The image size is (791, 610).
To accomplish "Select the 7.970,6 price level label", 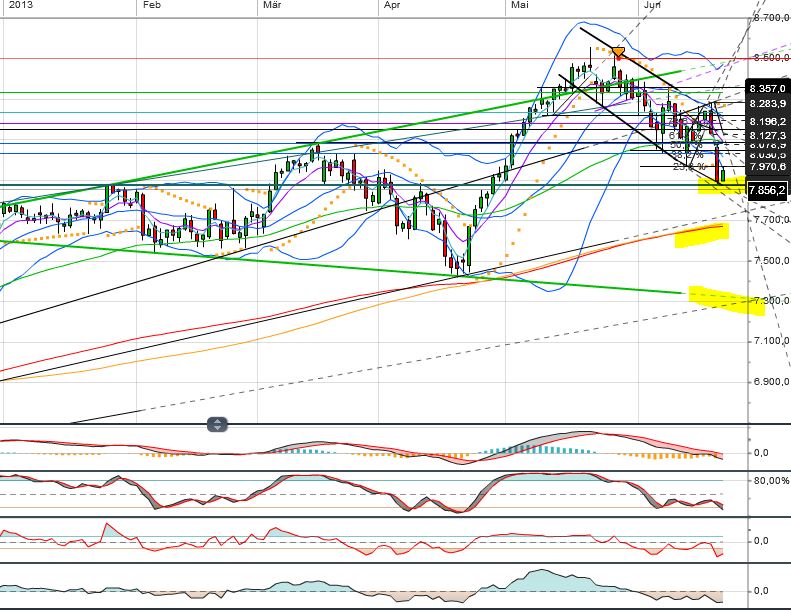I will [767, 167].
